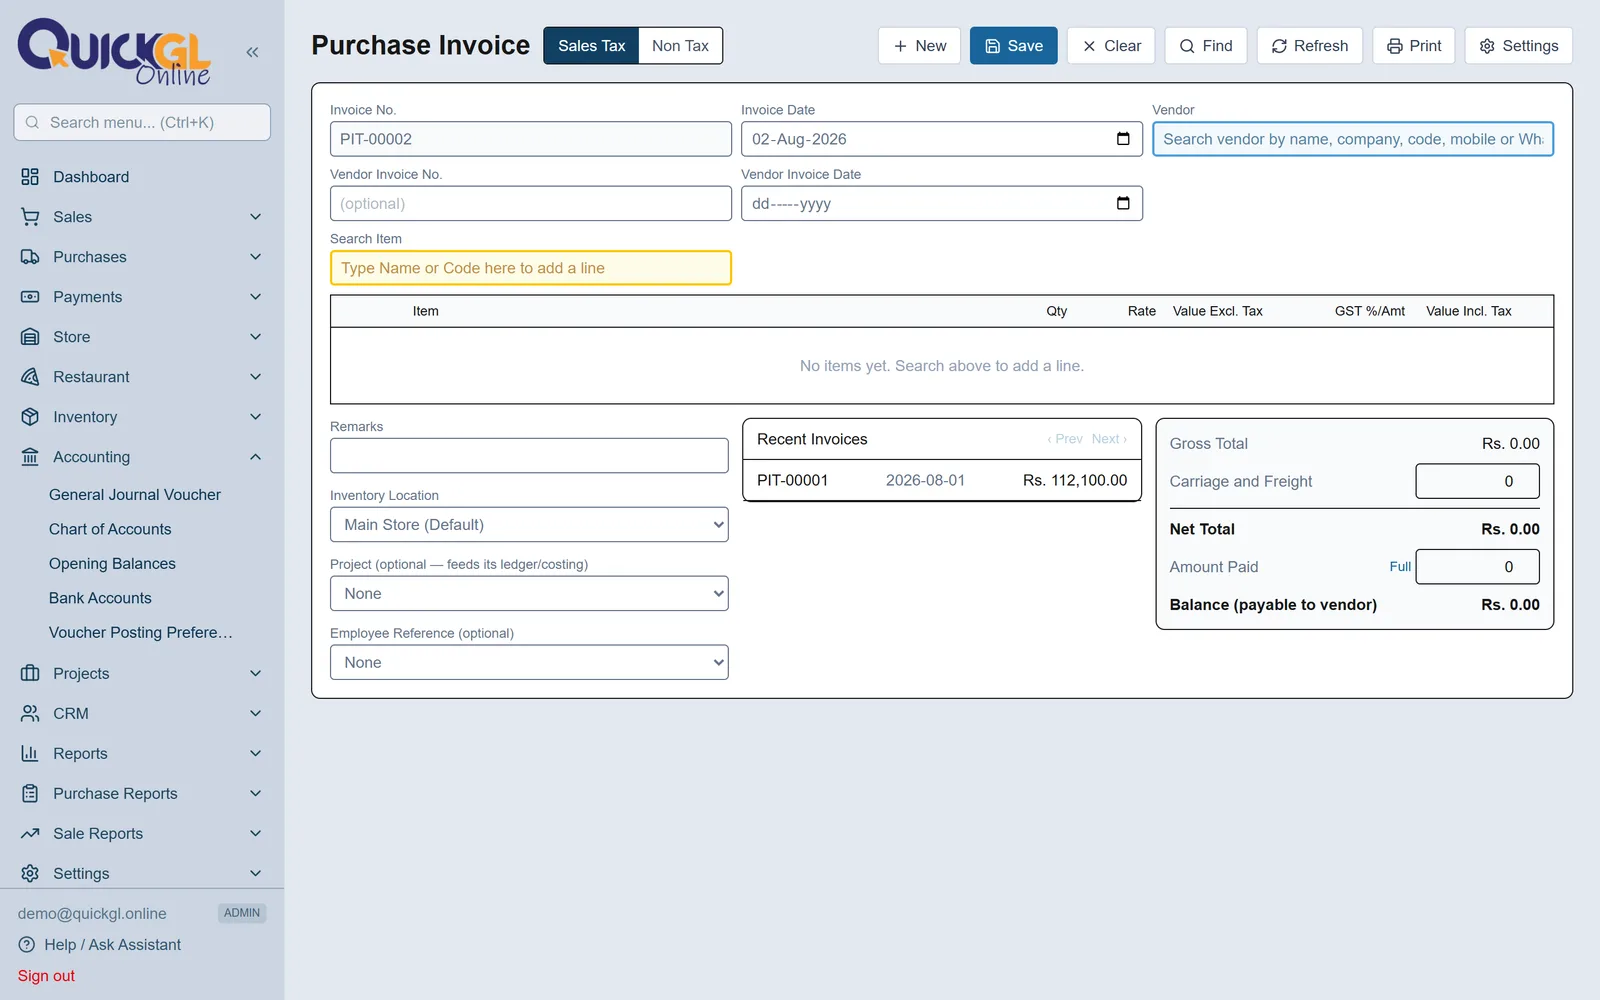Click the sidebar Settings gear icon
This screenshot has height=1000, width=1600.
(30, 873)
